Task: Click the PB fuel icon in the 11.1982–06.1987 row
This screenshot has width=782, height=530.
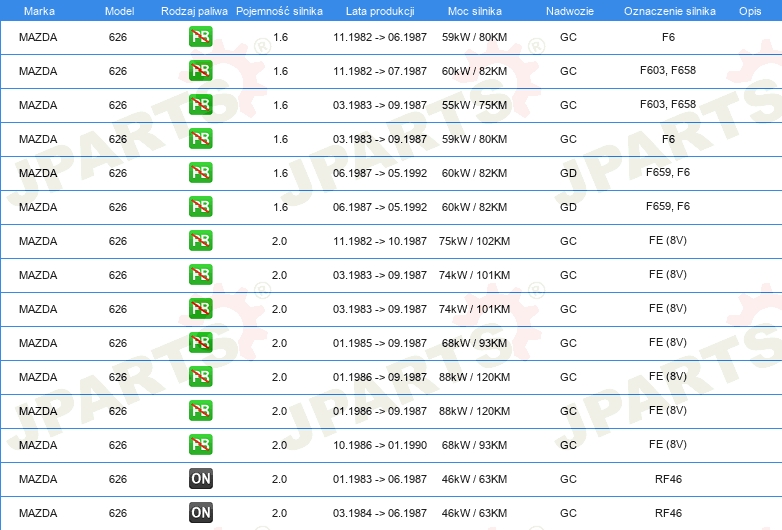Action: 200,37
